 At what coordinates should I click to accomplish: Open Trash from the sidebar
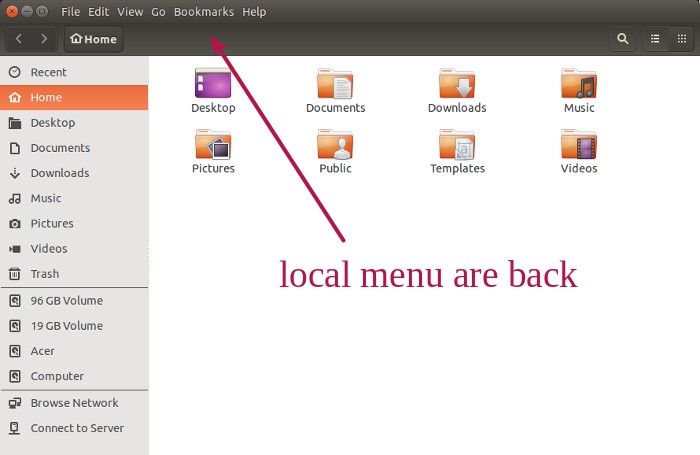click(74, 274)
